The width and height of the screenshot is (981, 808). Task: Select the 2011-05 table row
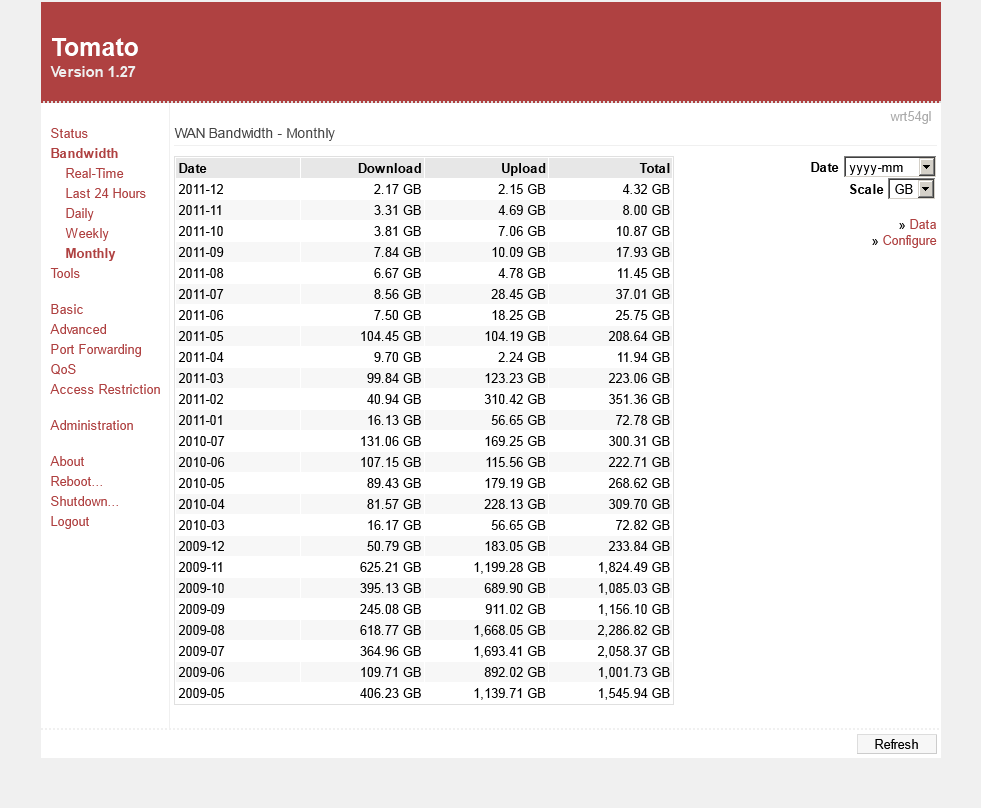coord(424,336)
